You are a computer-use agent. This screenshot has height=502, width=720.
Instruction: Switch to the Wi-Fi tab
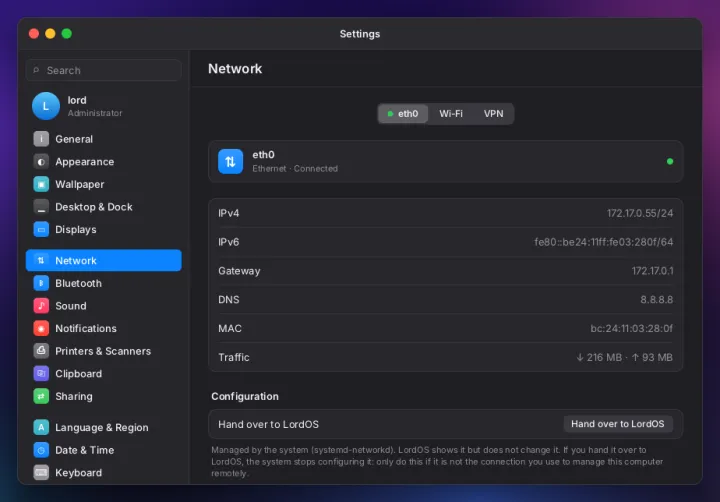(451, 113)
